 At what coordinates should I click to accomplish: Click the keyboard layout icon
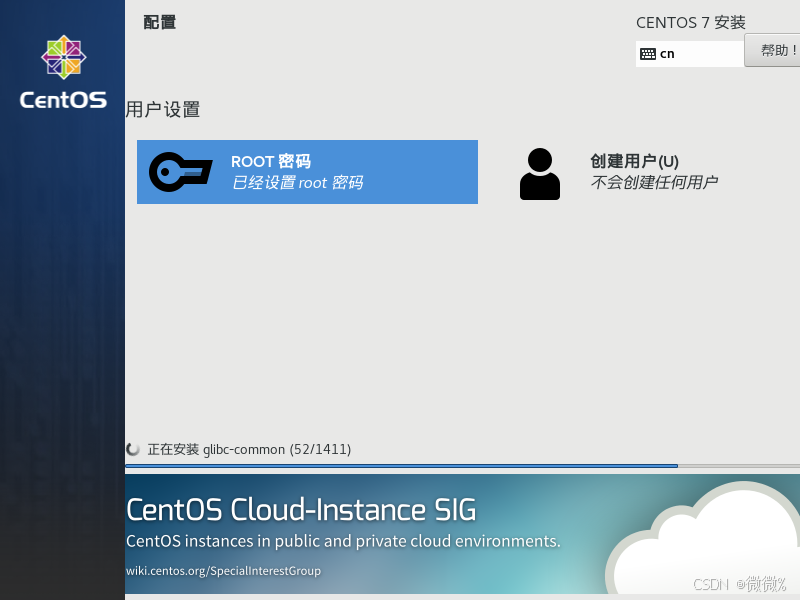tap(647, 54)
